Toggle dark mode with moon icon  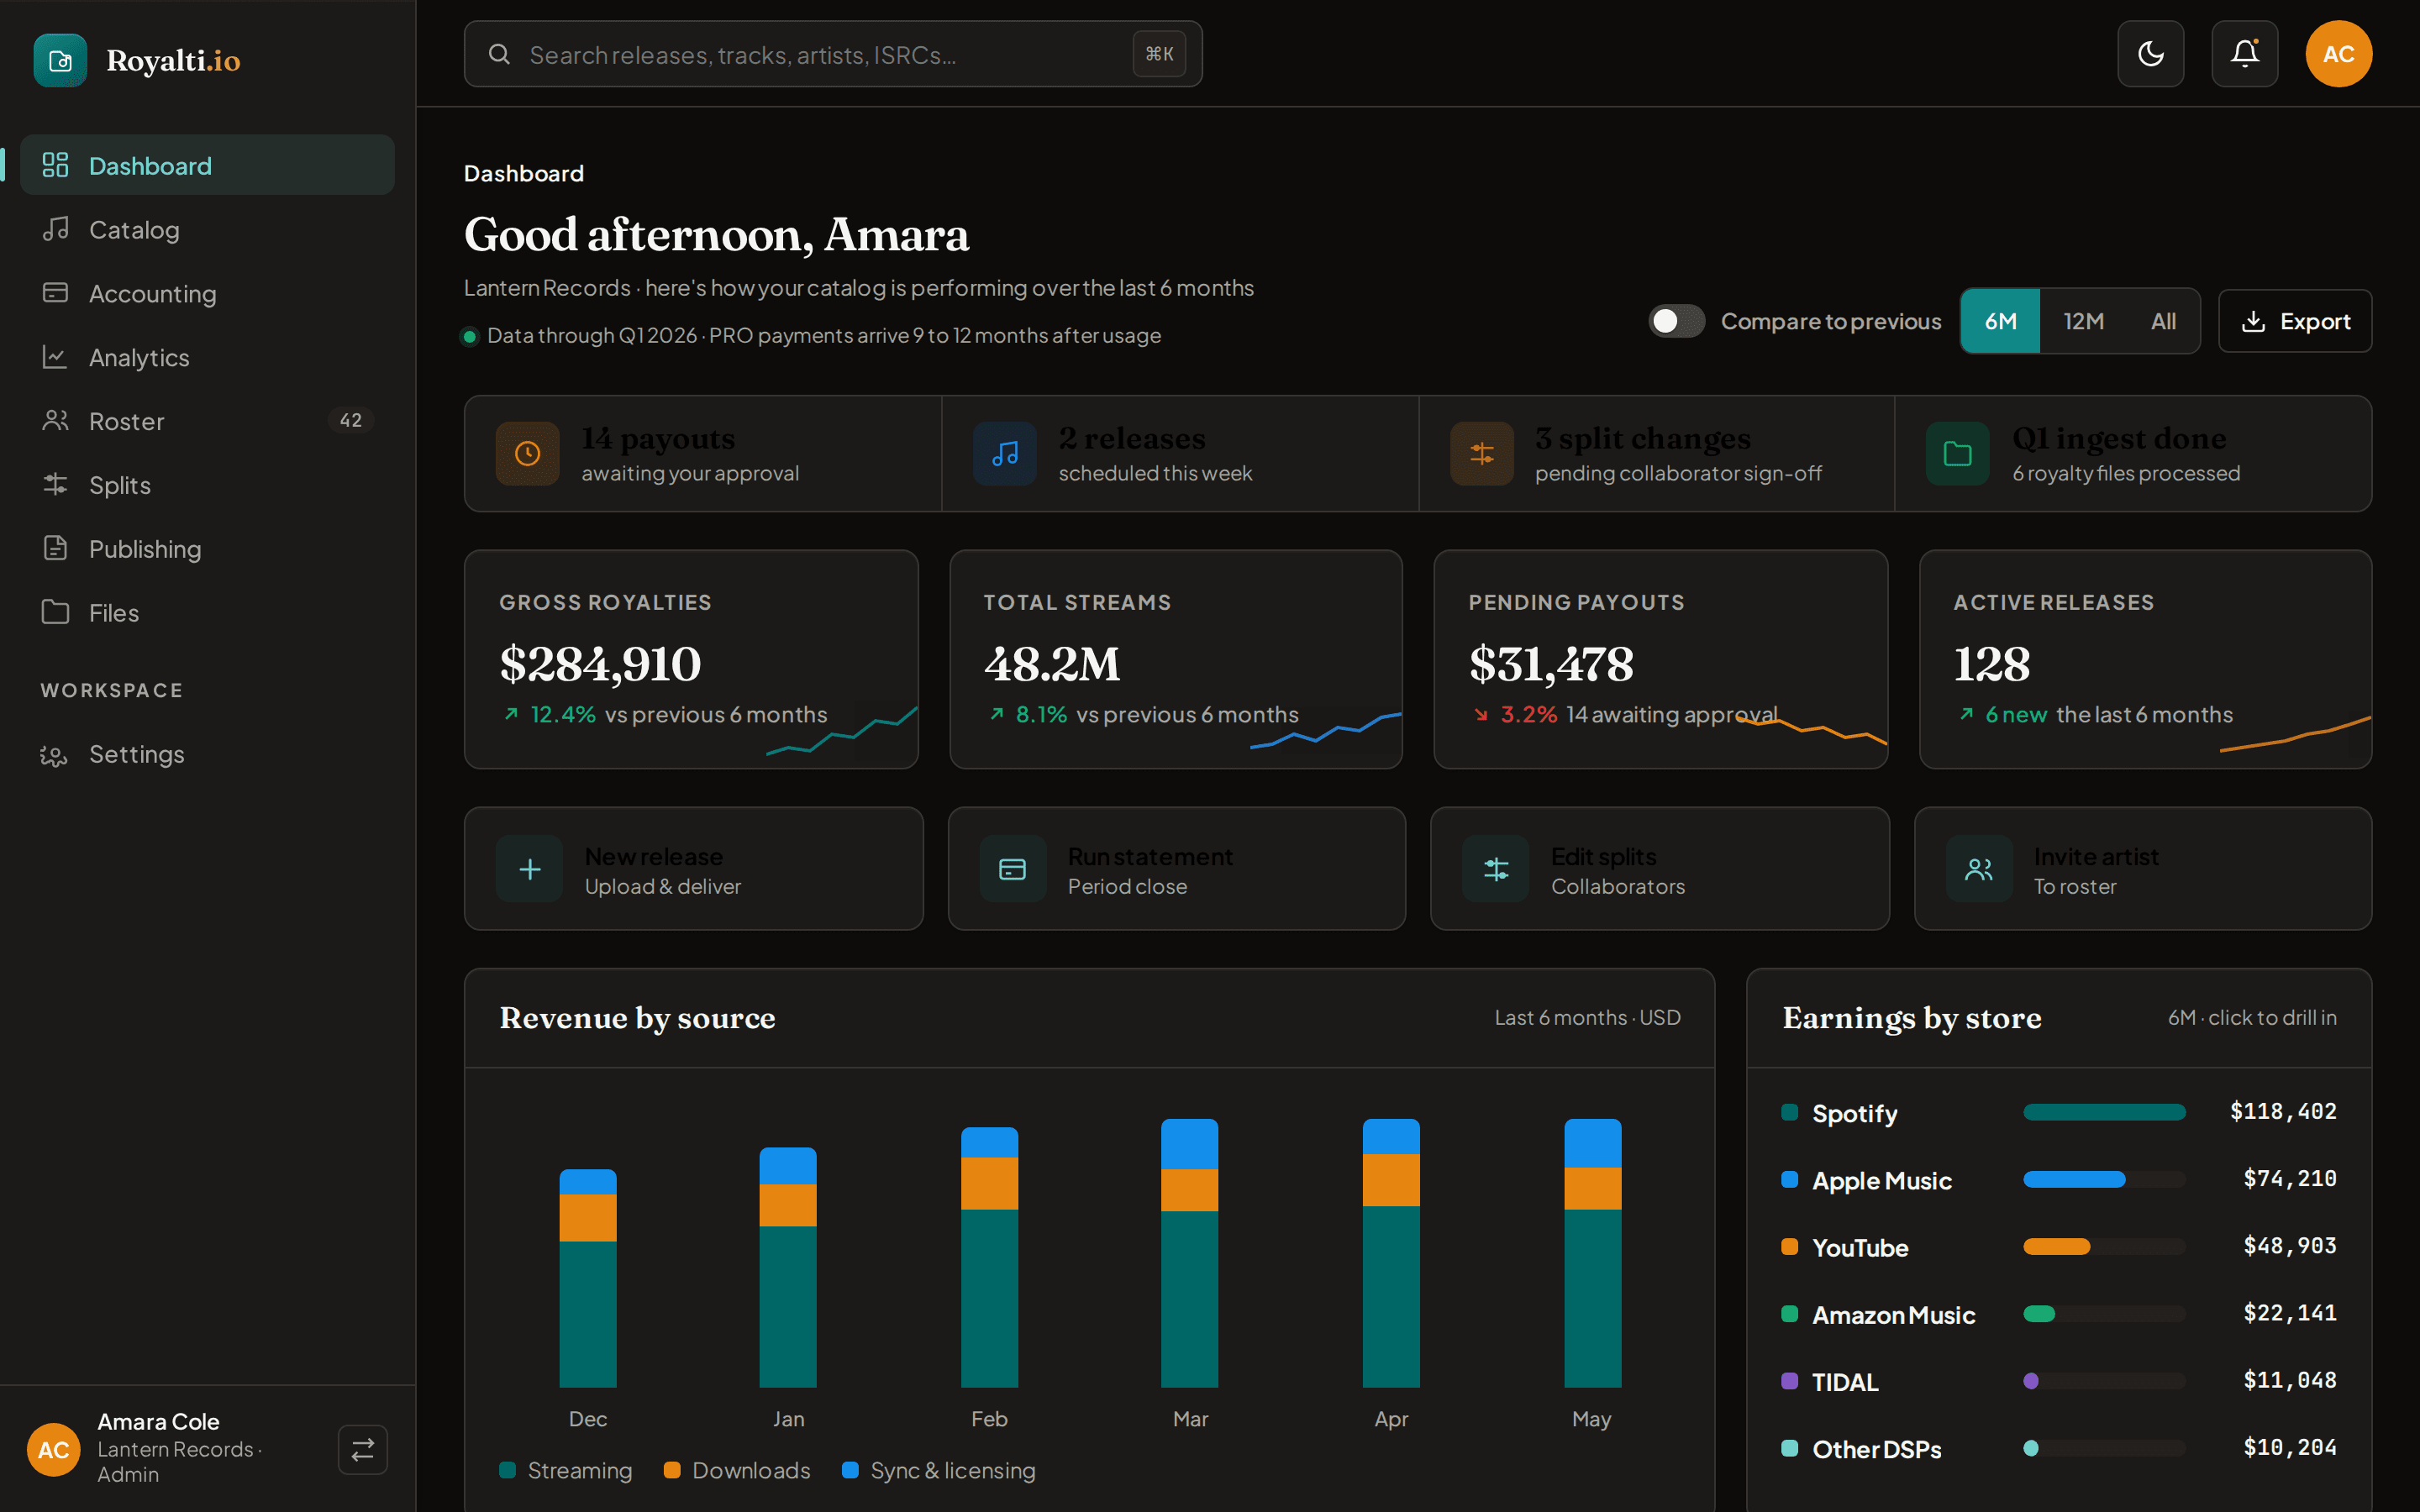tap(2150, 54)
